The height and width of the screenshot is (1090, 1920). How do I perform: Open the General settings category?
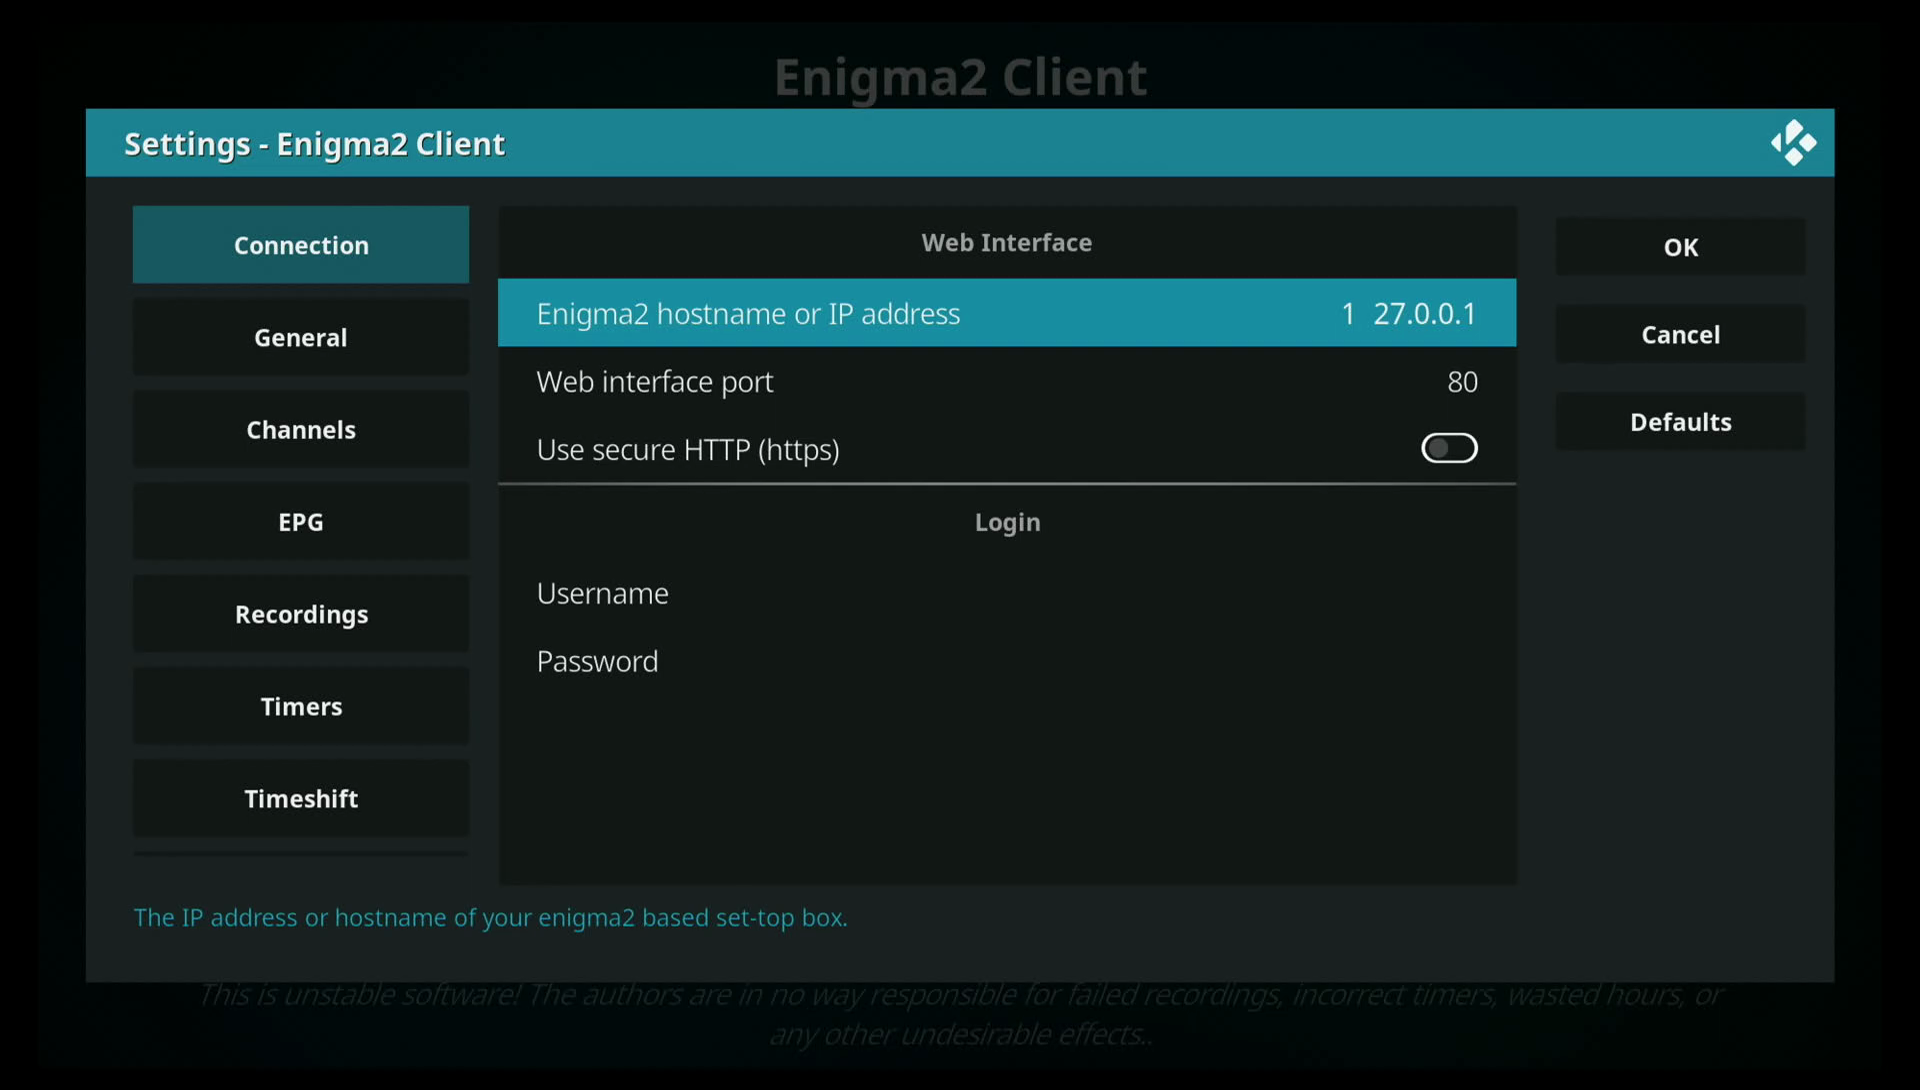point(301,338)
